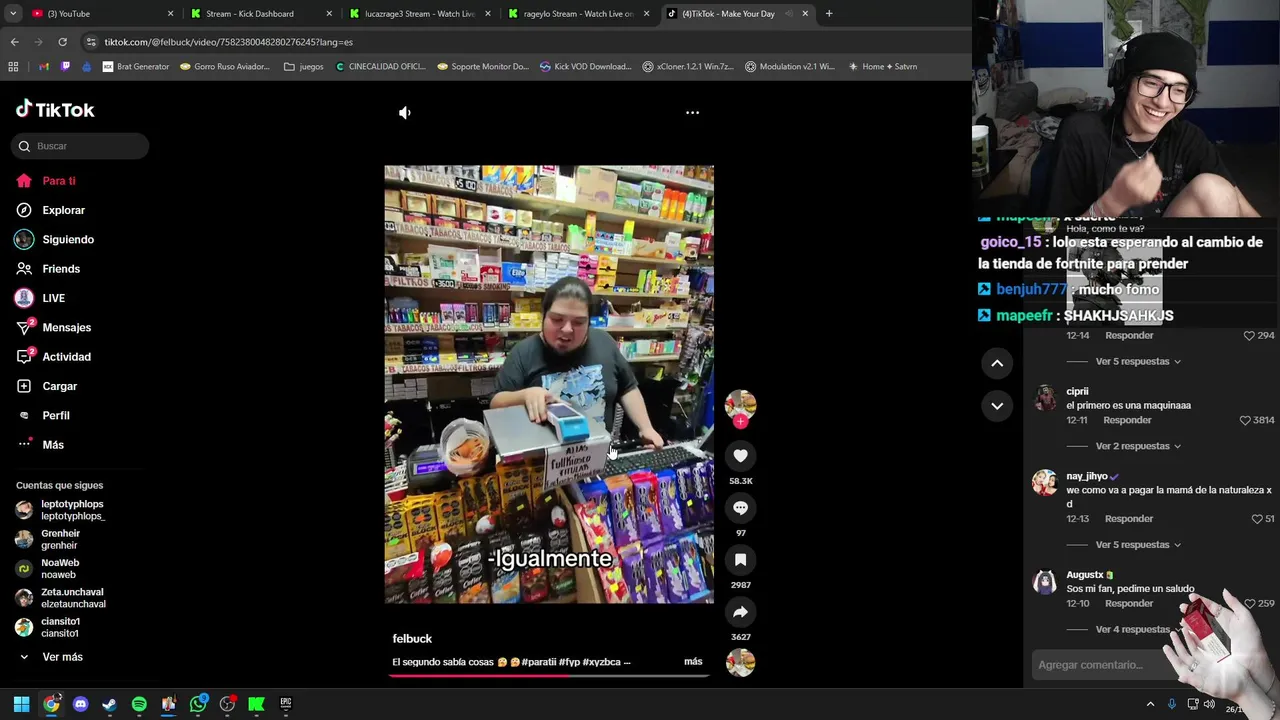Click the TikTok logo
This screenshot has width=1280, height=720.
55,110
